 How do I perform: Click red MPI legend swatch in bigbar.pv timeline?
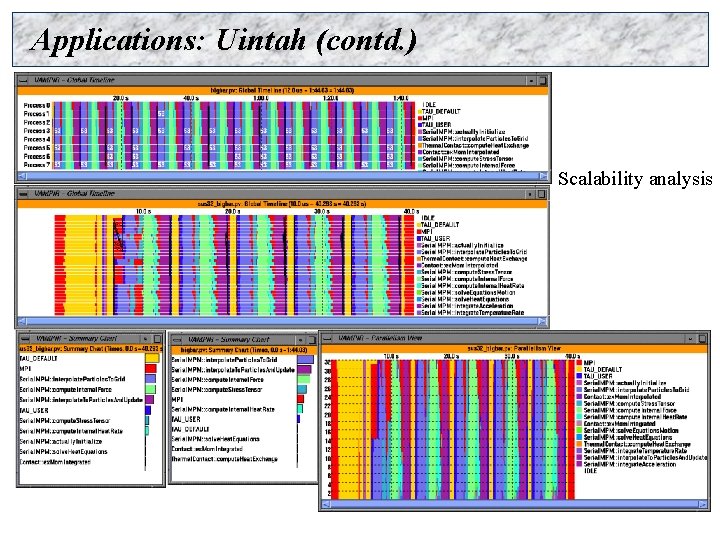tap(419, 118)
